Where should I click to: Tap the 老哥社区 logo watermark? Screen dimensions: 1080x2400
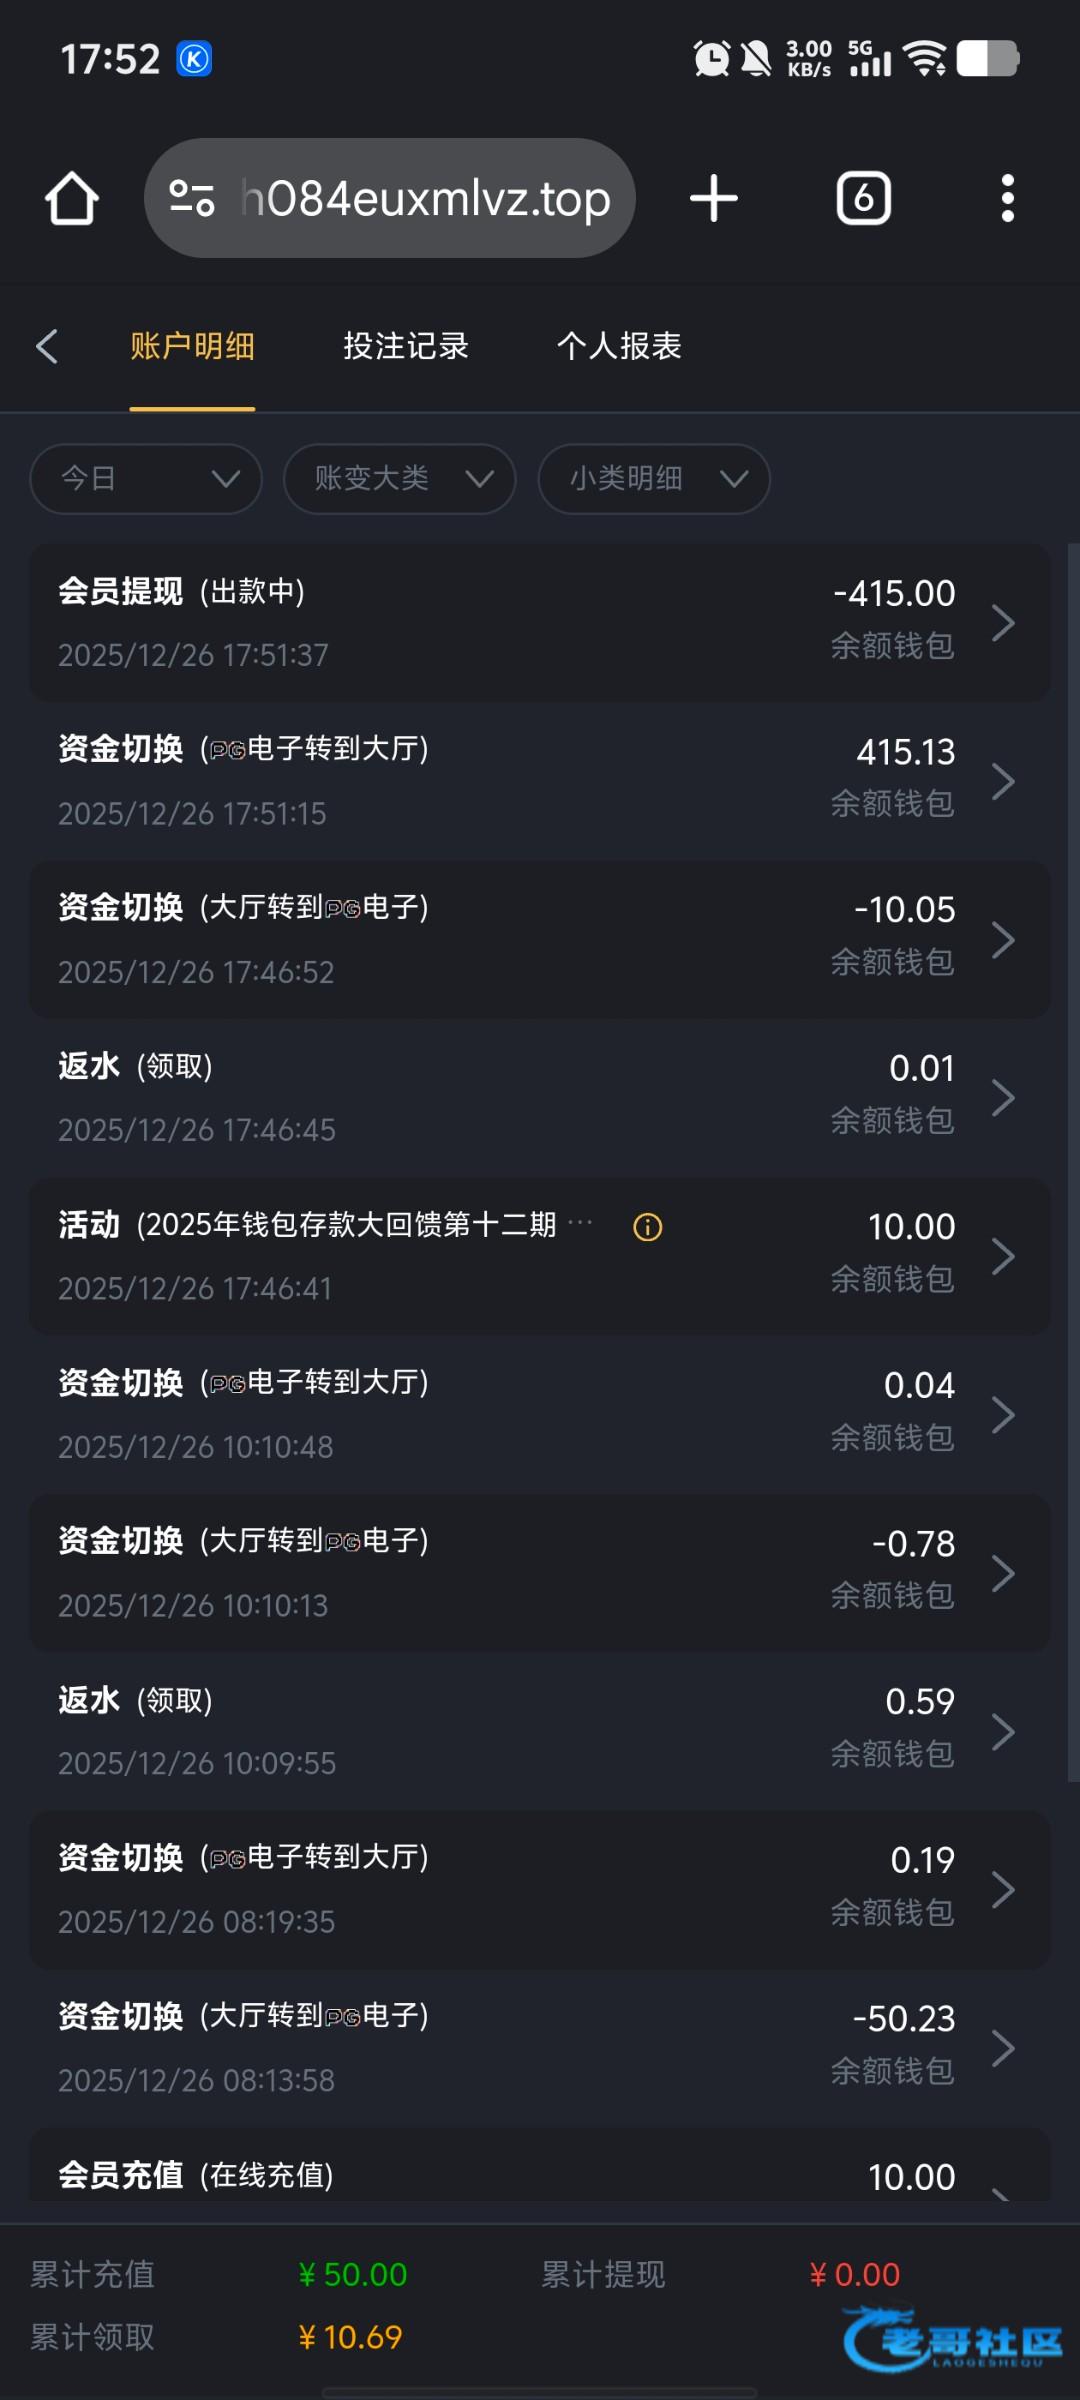pyautogui.click(x=952, y=2338)
